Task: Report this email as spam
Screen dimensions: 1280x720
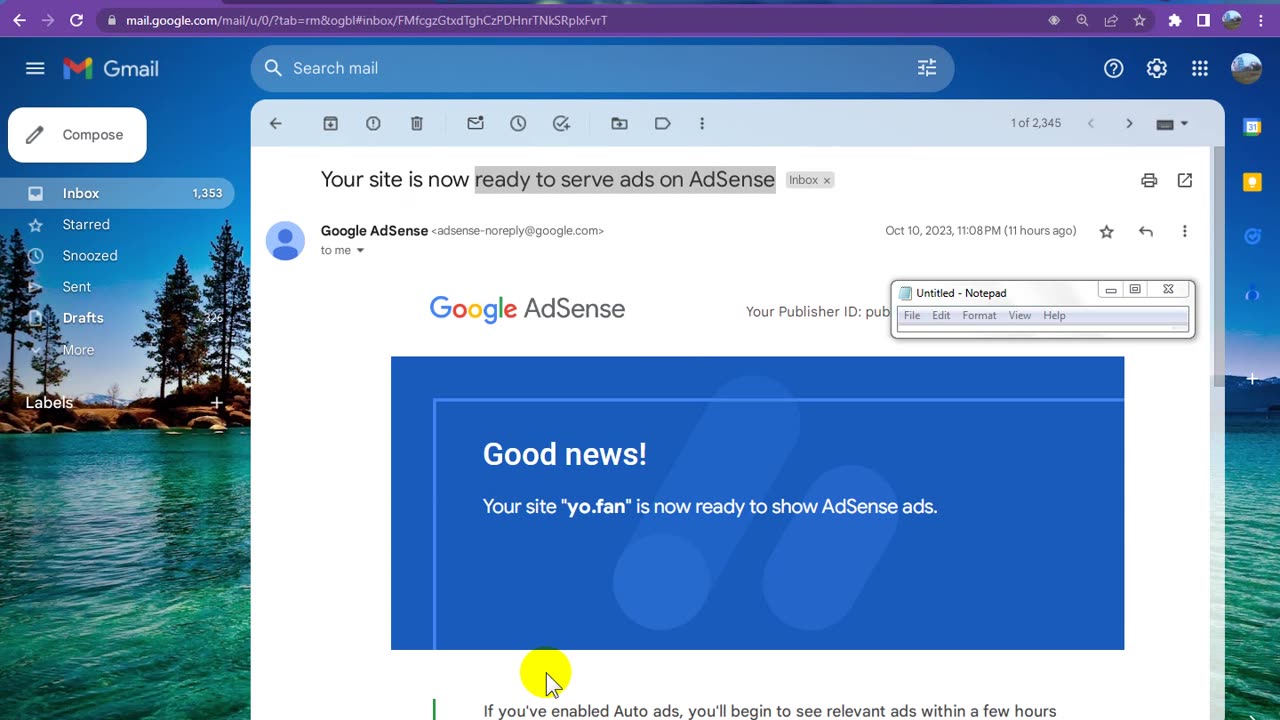Action: pyautogui.click(x=373, y=123)
